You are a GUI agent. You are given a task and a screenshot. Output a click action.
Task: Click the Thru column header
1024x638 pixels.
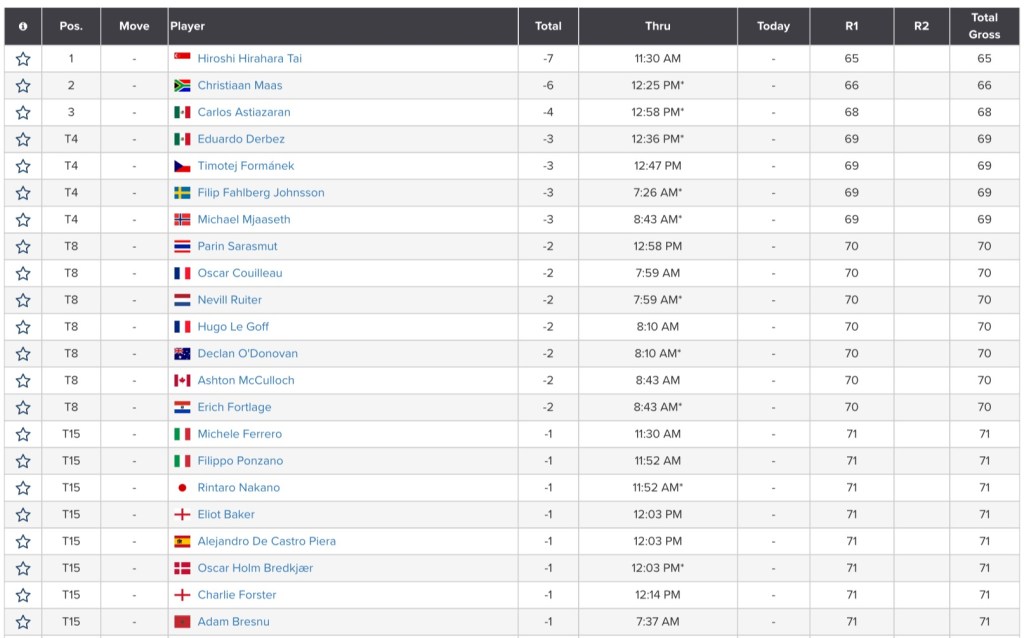pos(657,26)
